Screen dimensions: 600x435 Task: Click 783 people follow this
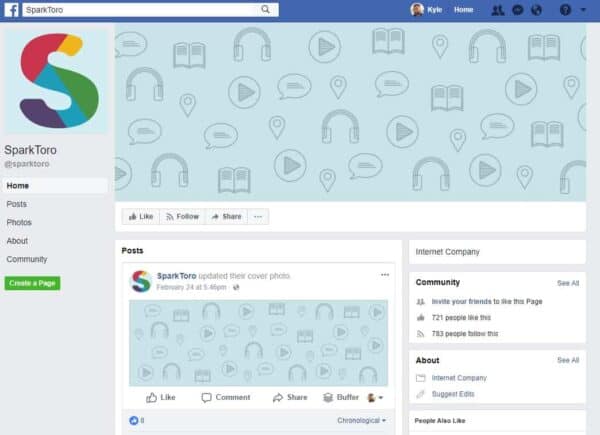(x=465, y=334)
